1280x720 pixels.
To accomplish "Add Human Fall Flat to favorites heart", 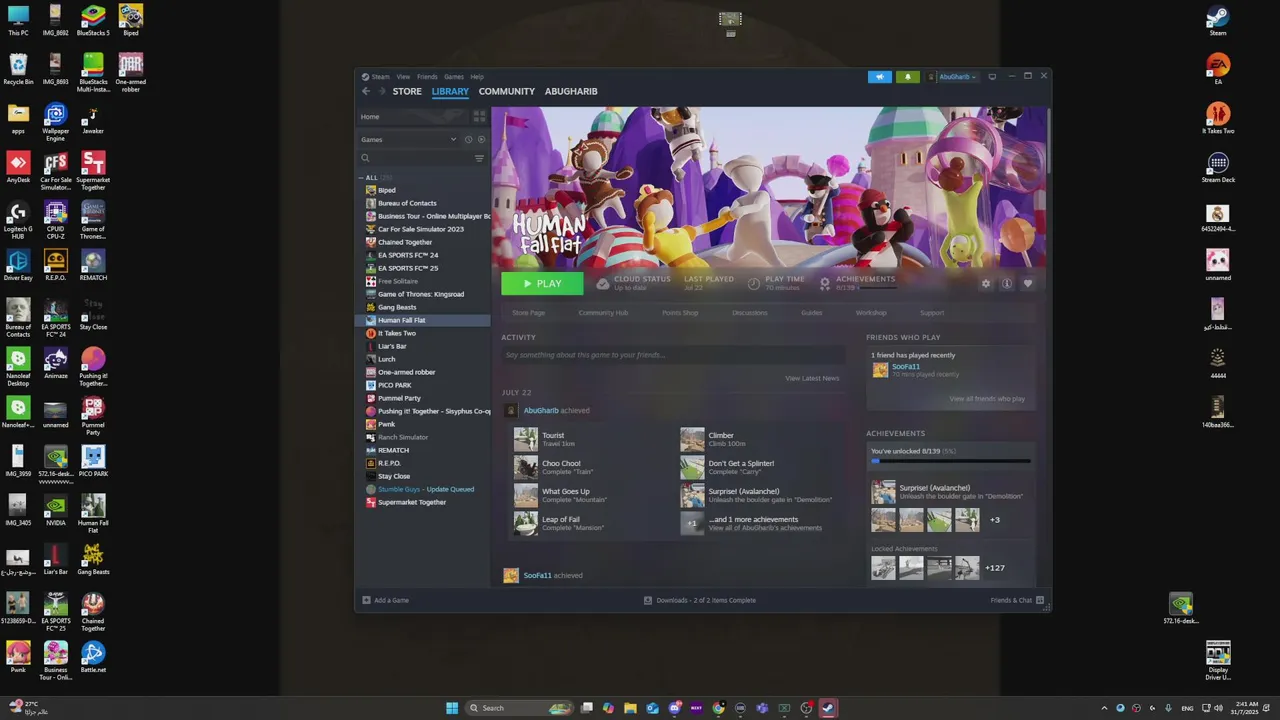I will pyautogui.click(x=1028, y=284).
